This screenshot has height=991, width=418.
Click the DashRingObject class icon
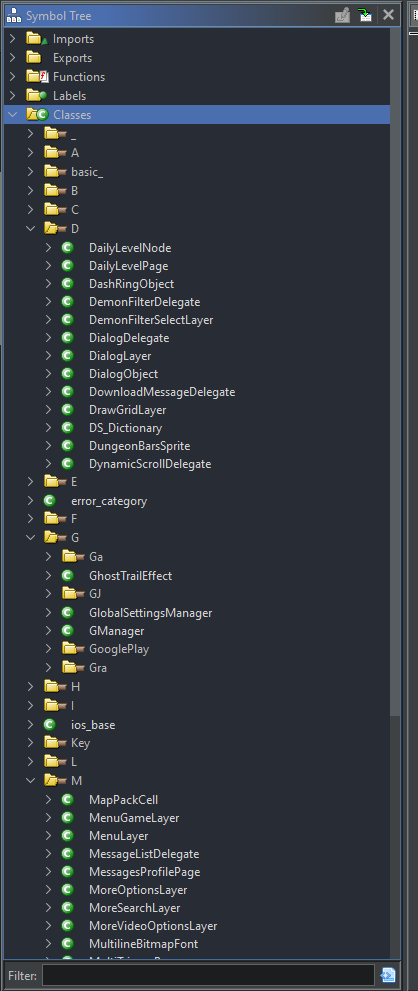click(x=68, y=284)
